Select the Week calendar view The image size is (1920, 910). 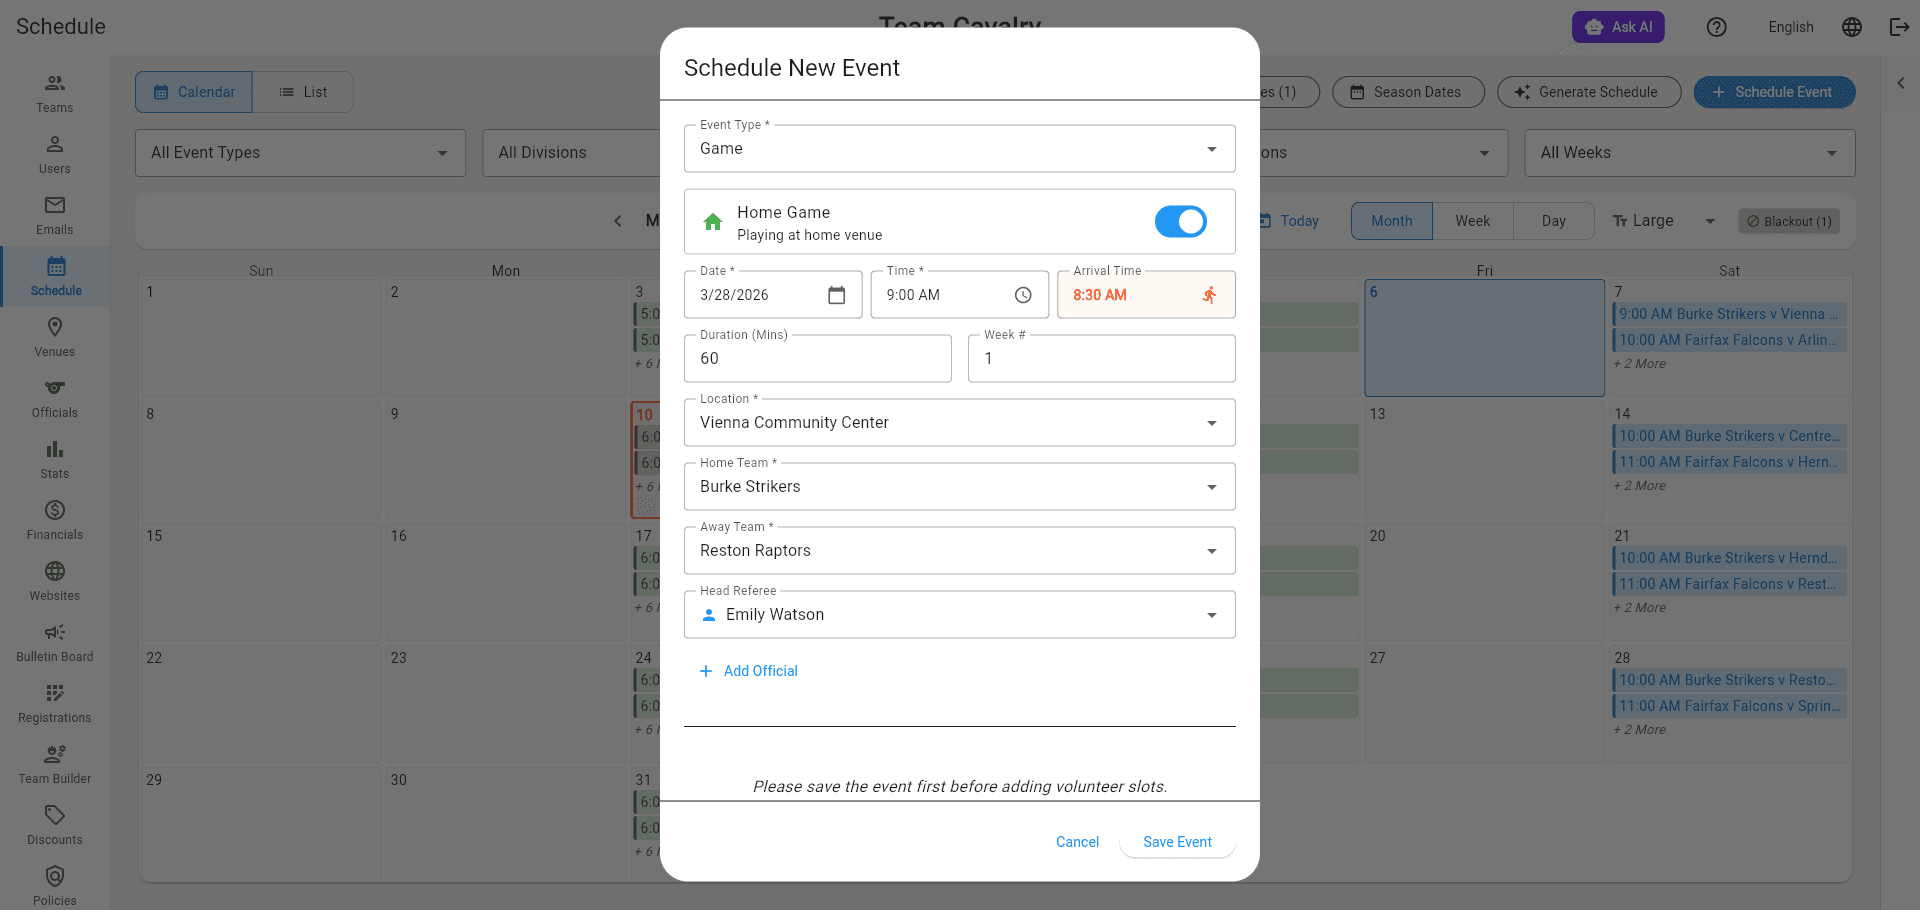click(x=1472, y=221)
